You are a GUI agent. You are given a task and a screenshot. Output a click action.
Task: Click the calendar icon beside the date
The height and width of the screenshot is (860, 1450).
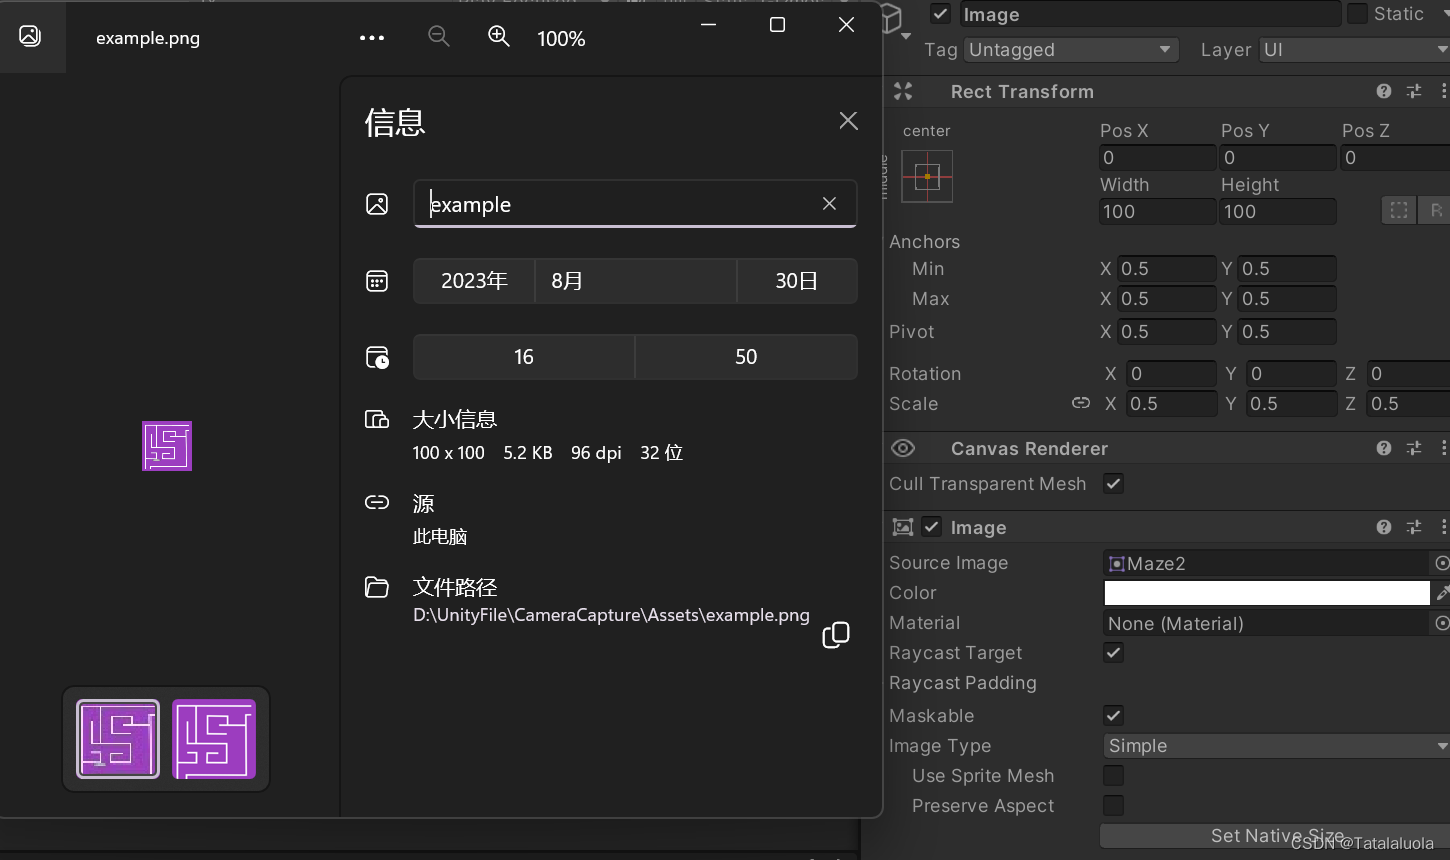377,281
